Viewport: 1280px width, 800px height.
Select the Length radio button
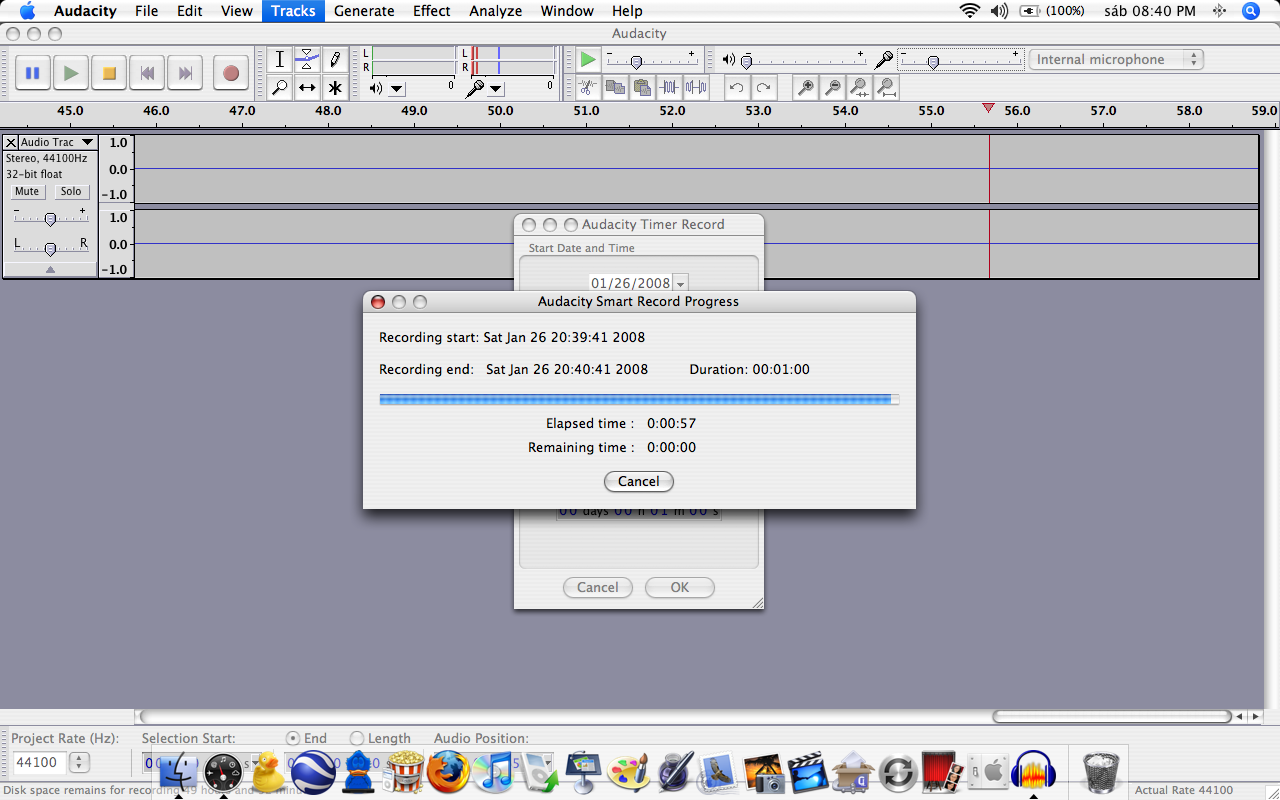(357, 738)
